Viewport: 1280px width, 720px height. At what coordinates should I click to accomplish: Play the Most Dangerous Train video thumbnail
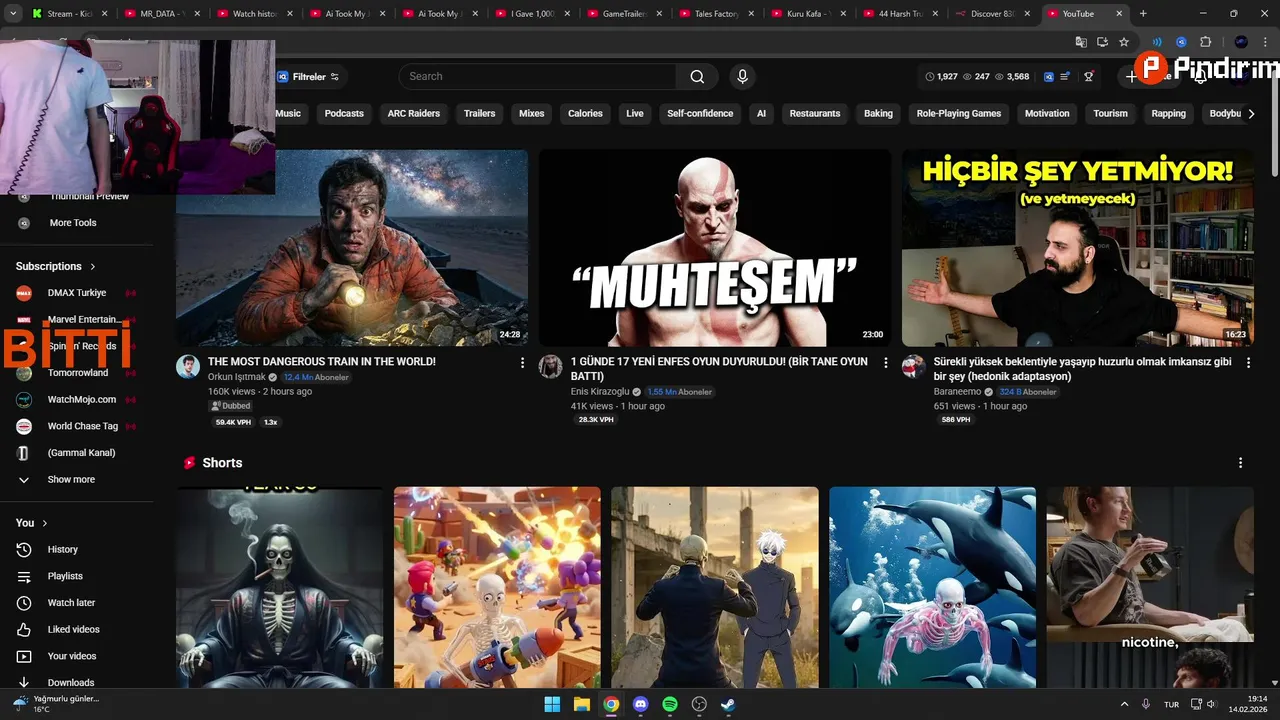(x=352, y=248)
